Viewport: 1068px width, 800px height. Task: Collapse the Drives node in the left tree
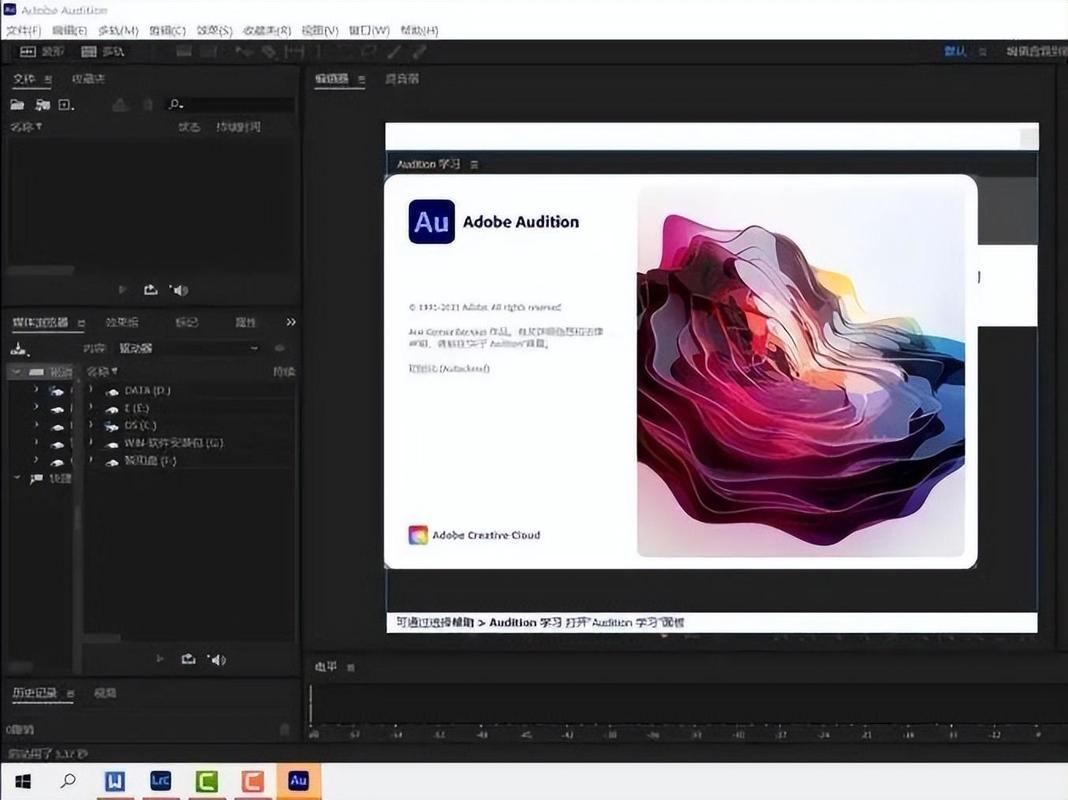16,372
